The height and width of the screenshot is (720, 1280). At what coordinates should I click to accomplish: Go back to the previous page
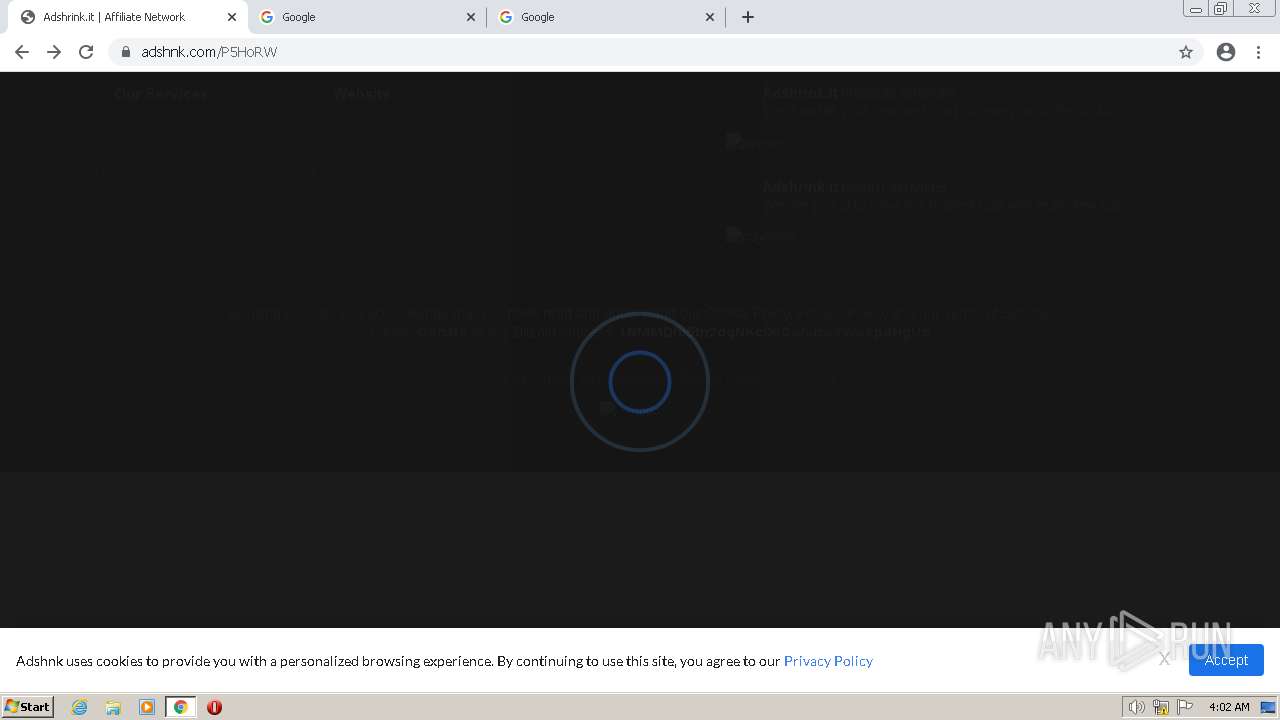click(x=22, y=52)
